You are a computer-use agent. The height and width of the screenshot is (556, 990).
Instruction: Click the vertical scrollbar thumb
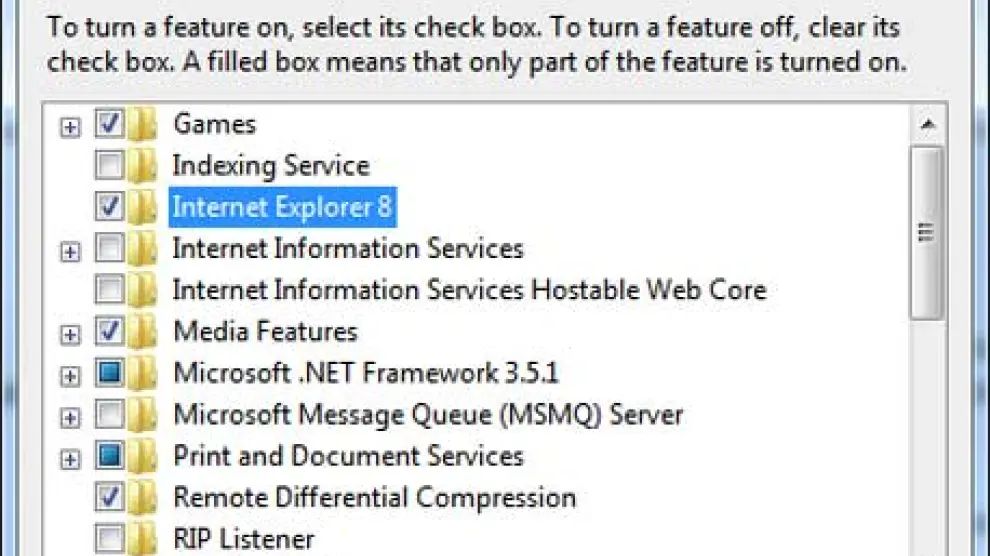pos(927,232)
